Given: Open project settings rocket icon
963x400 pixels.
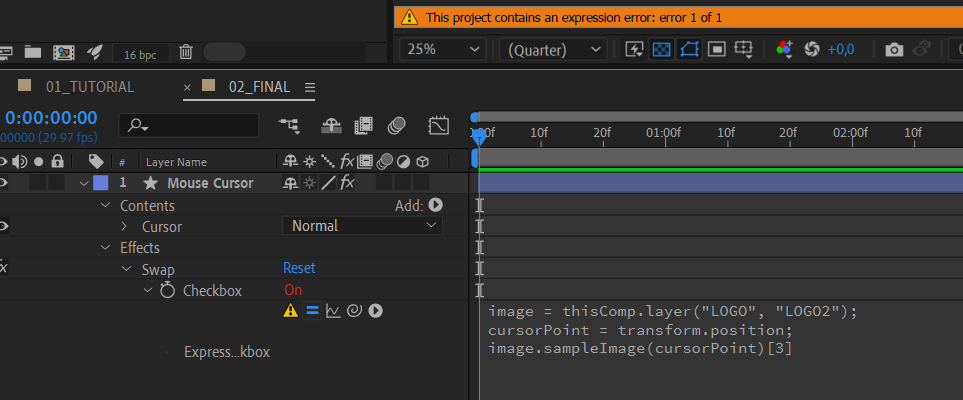Looking at the screenshot, I should (94, 52).
